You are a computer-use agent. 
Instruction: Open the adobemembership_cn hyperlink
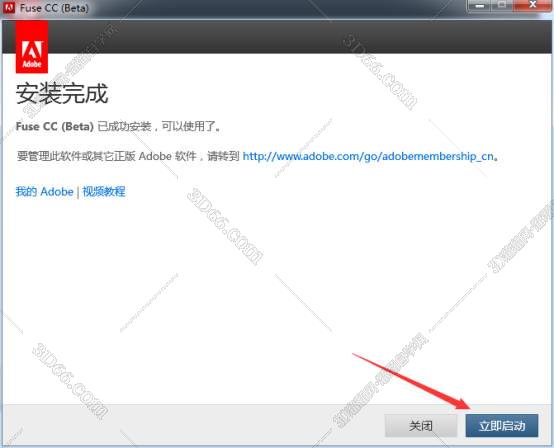coord(368,156)
